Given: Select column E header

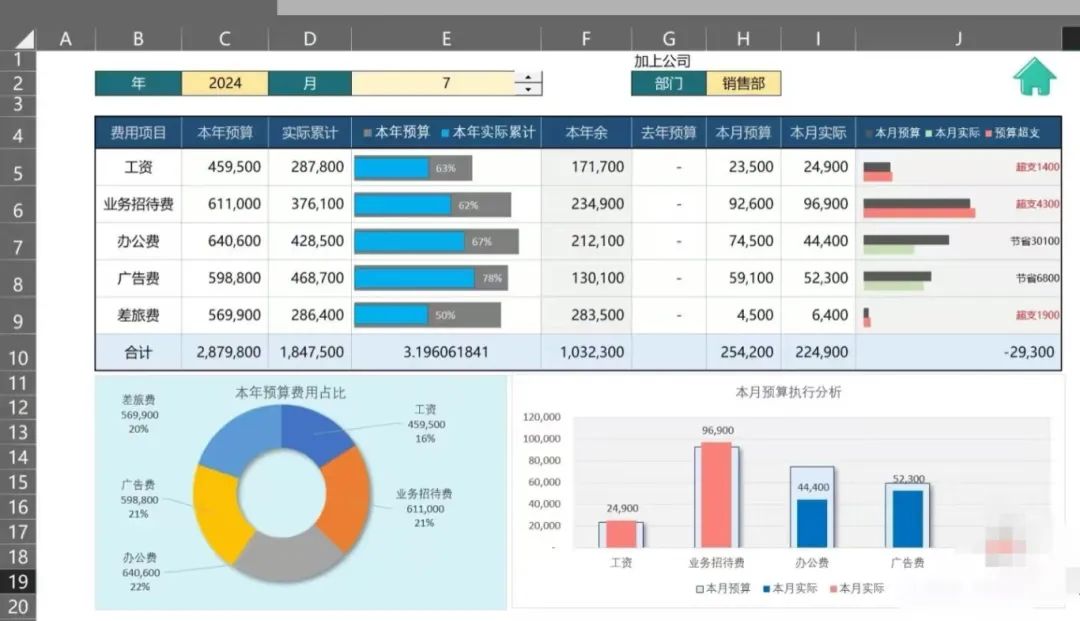Looking at the screenshot, I should coord(446,39).
